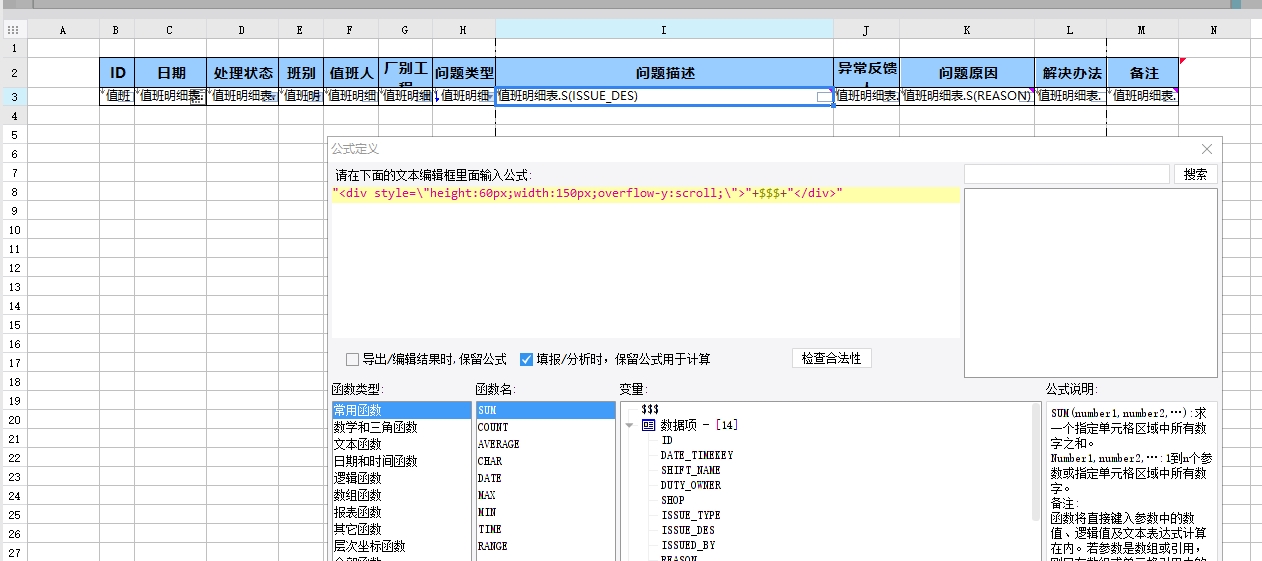1262x561 pixels.
Task: Click the 问题描述 header cell
Action: 665,73
